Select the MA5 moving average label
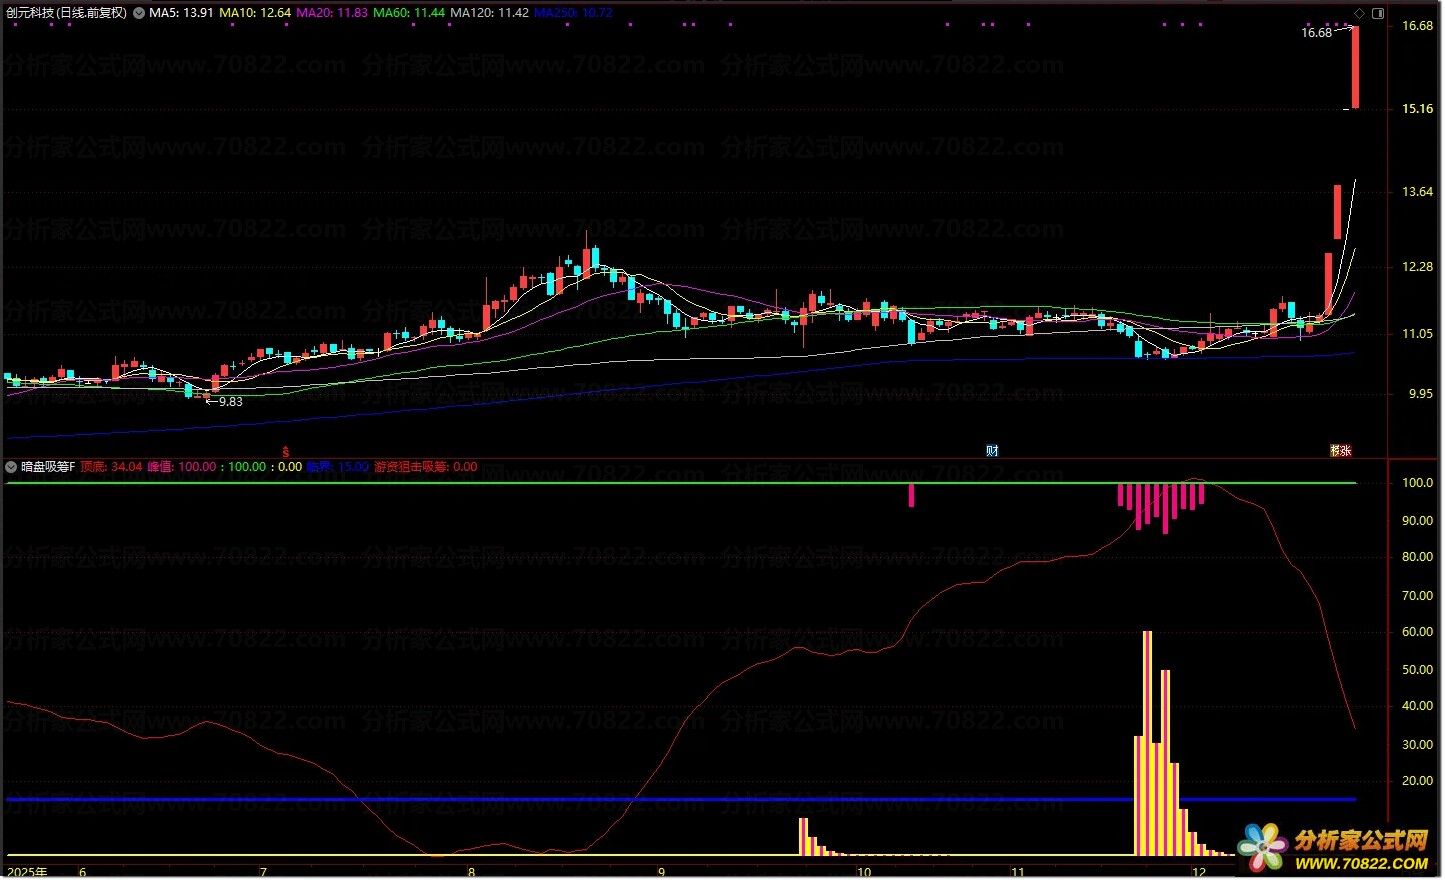Image resolution: width=1445 pixels, height=880 pixels. tap(181, 13)
